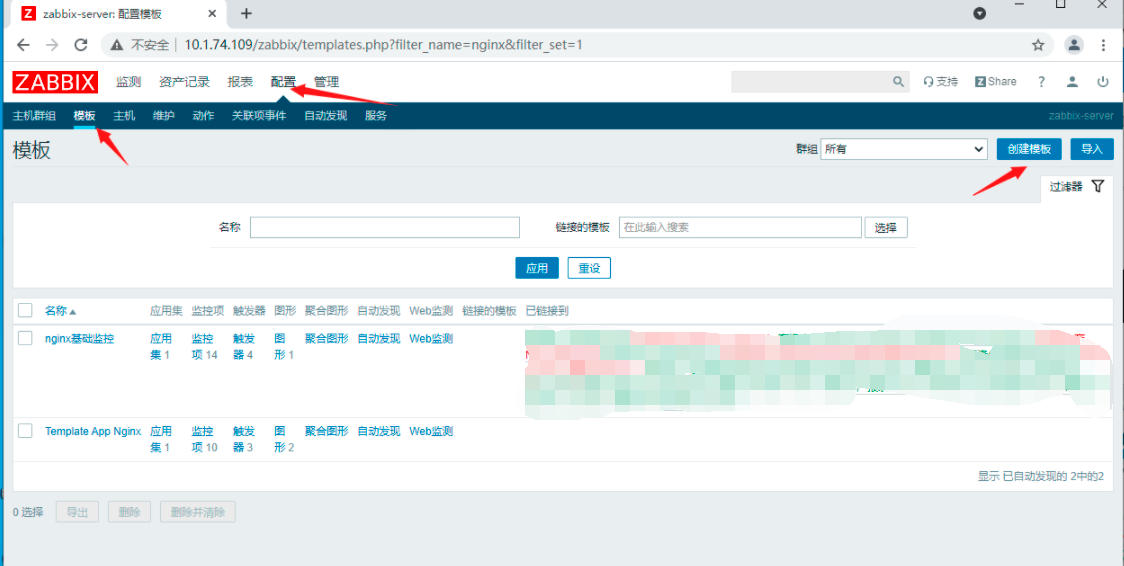Open the 过滤器 filter tab
1124x566 pixels.
[x=1077, y=186]
